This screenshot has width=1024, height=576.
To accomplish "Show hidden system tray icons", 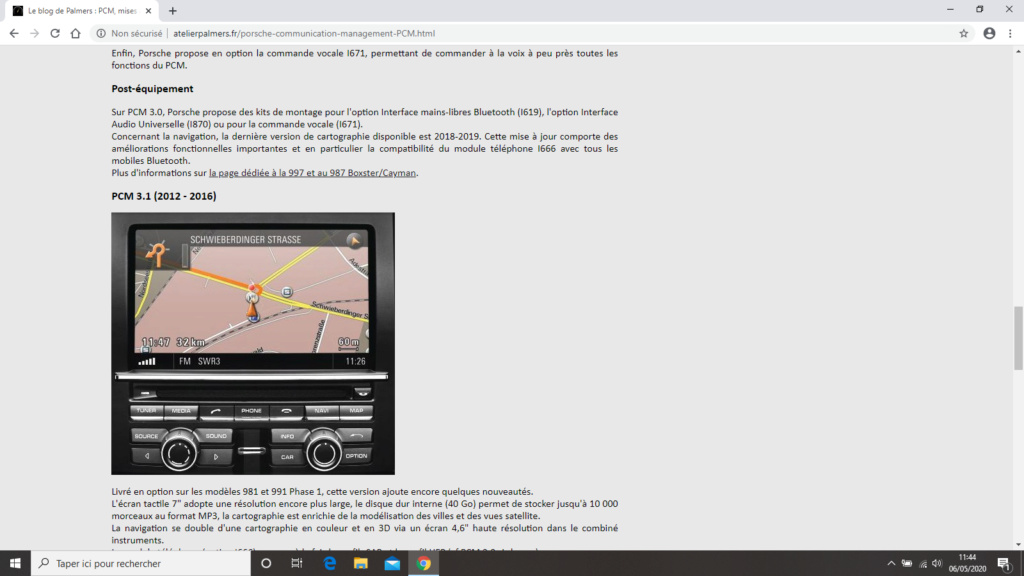I will click(891, 563).
